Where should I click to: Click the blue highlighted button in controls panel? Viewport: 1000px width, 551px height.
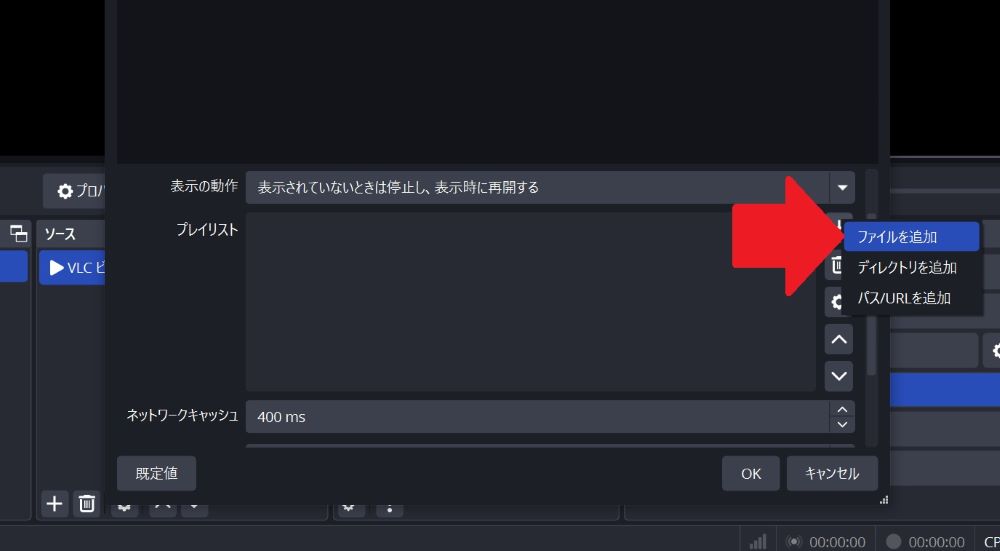coord(944,390)
